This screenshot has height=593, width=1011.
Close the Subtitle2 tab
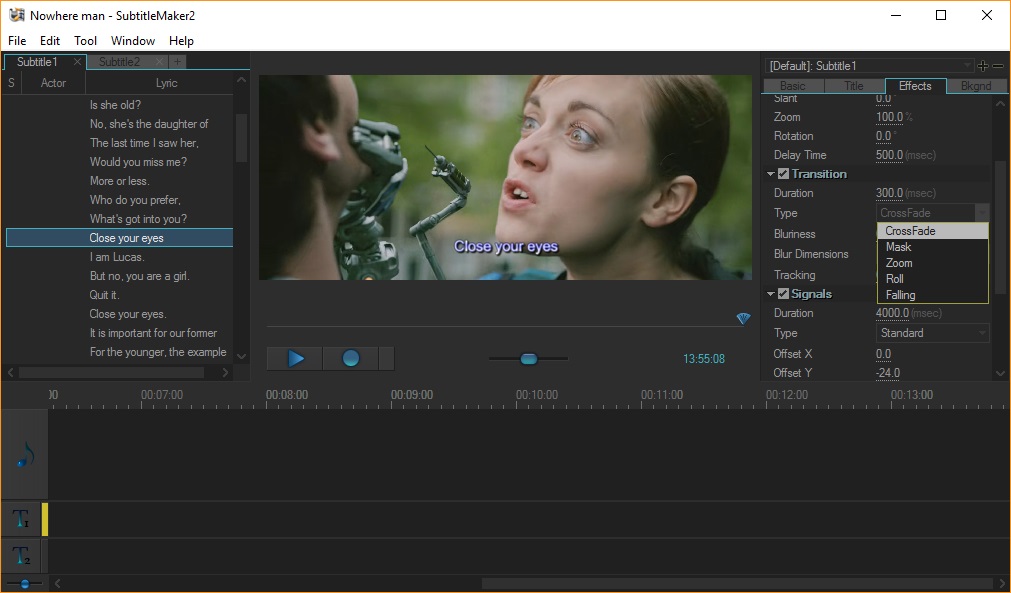tap(159, 62)
